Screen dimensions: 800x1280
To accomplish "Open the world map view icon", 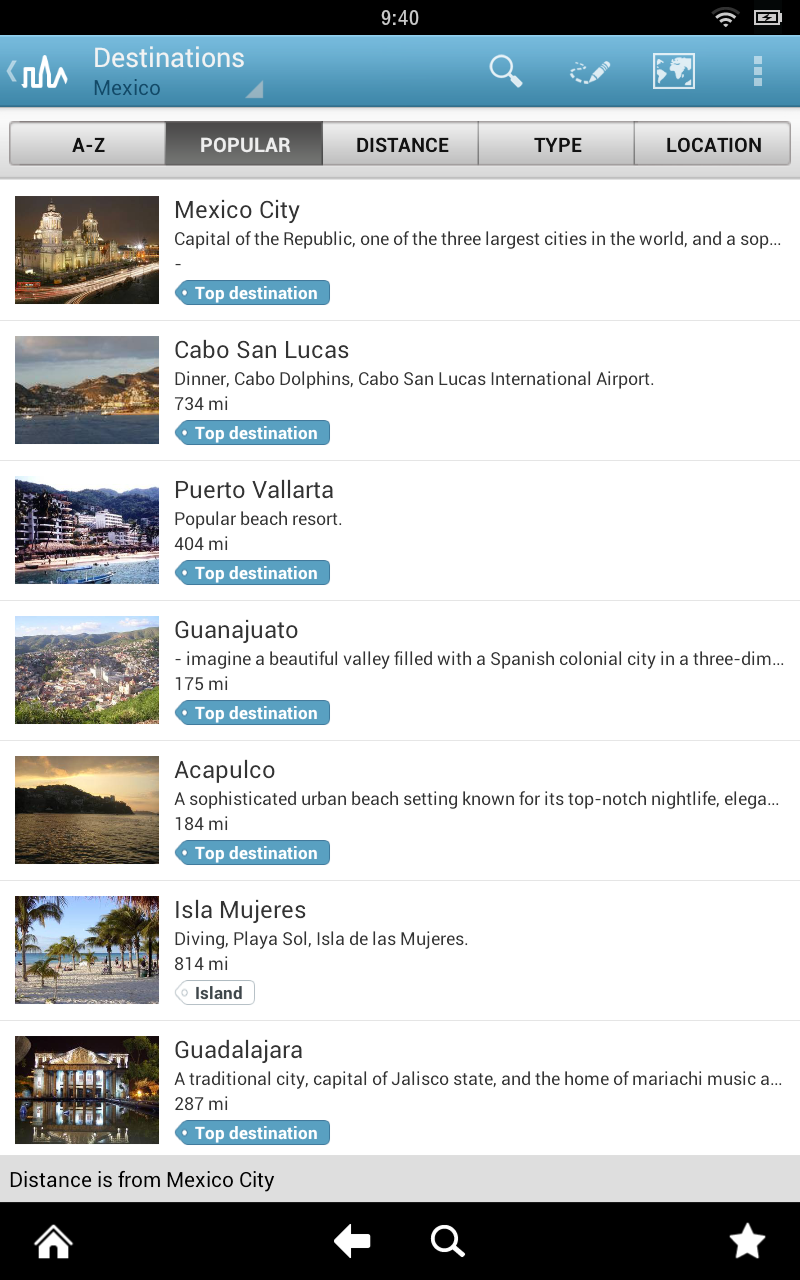I will pyautogui.click(x=674, y=71).
